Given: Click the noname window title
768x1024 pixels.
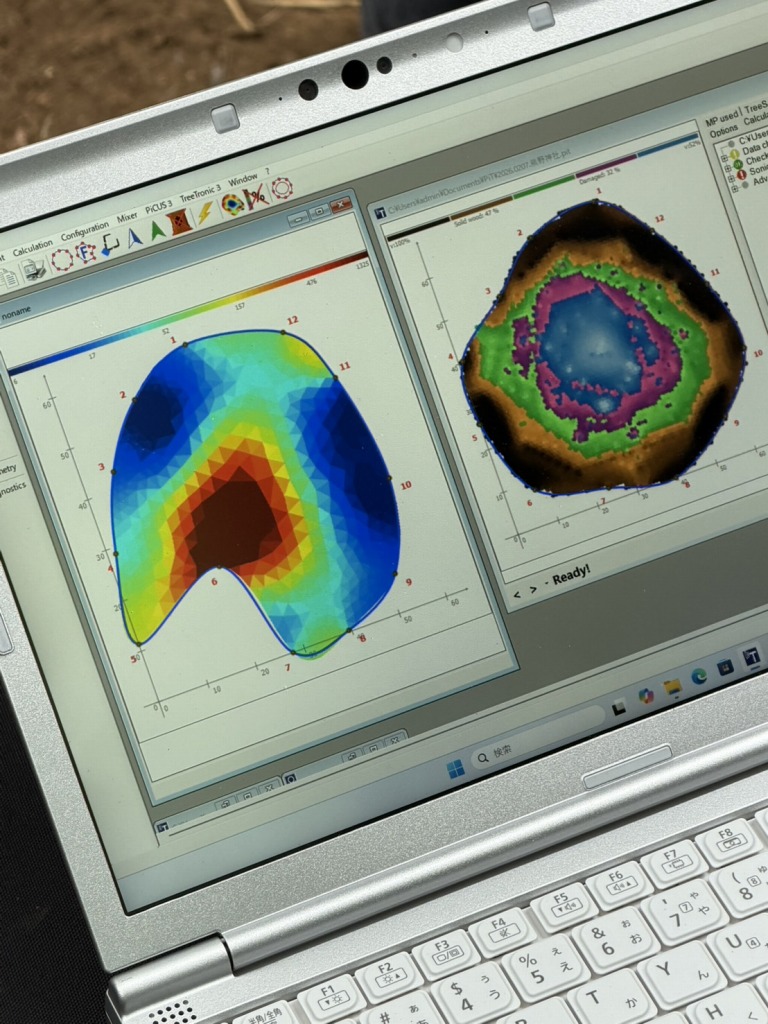Looking at the screenshot, I should point(16,315).
